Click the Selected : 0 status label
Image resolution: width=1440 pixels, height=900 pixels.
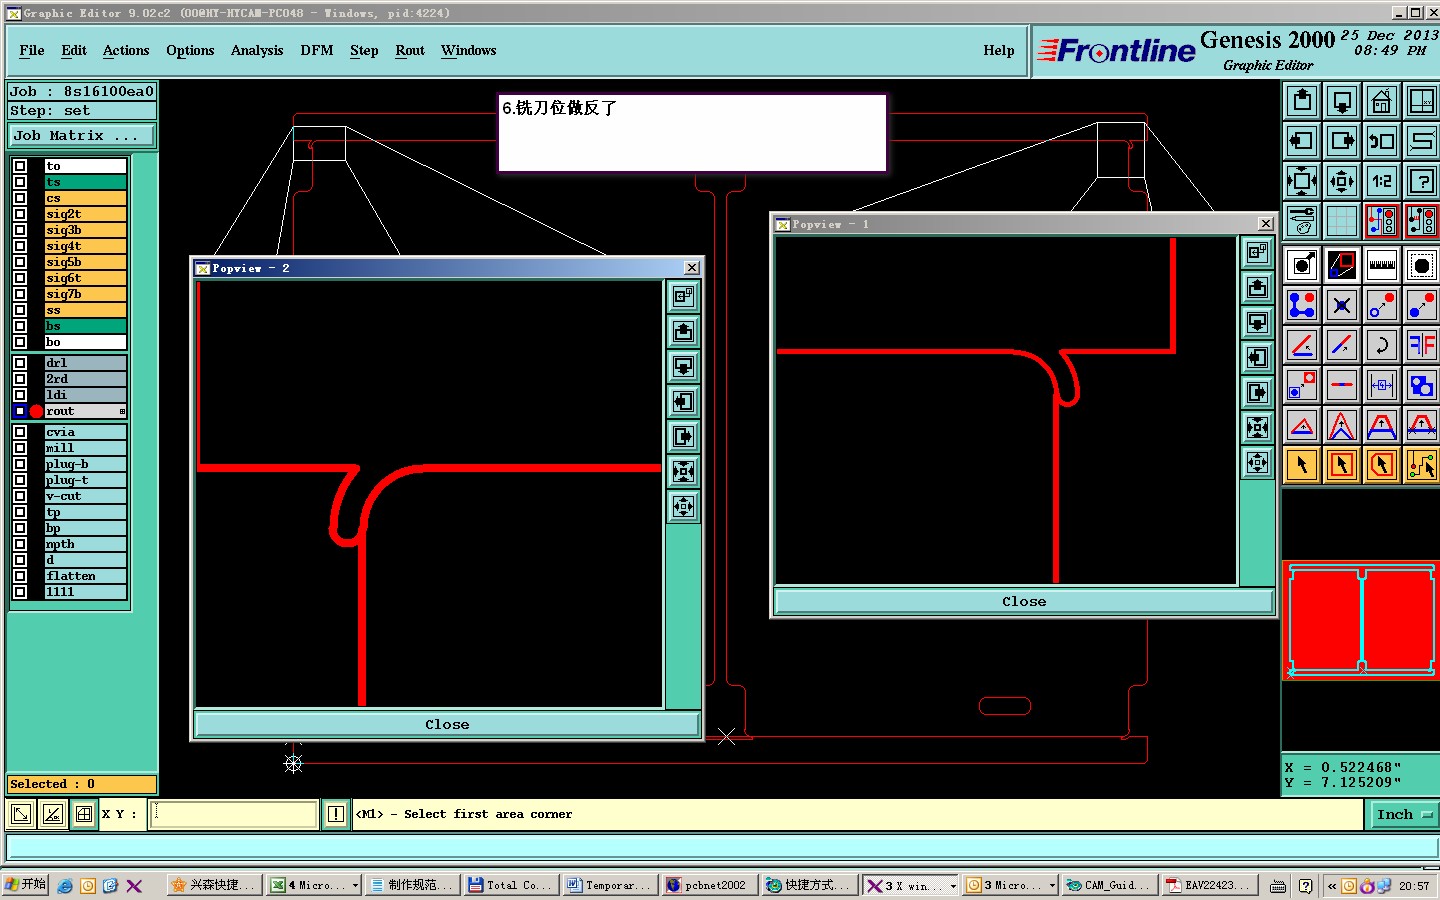pyautogui.click(x=82, y=784)
